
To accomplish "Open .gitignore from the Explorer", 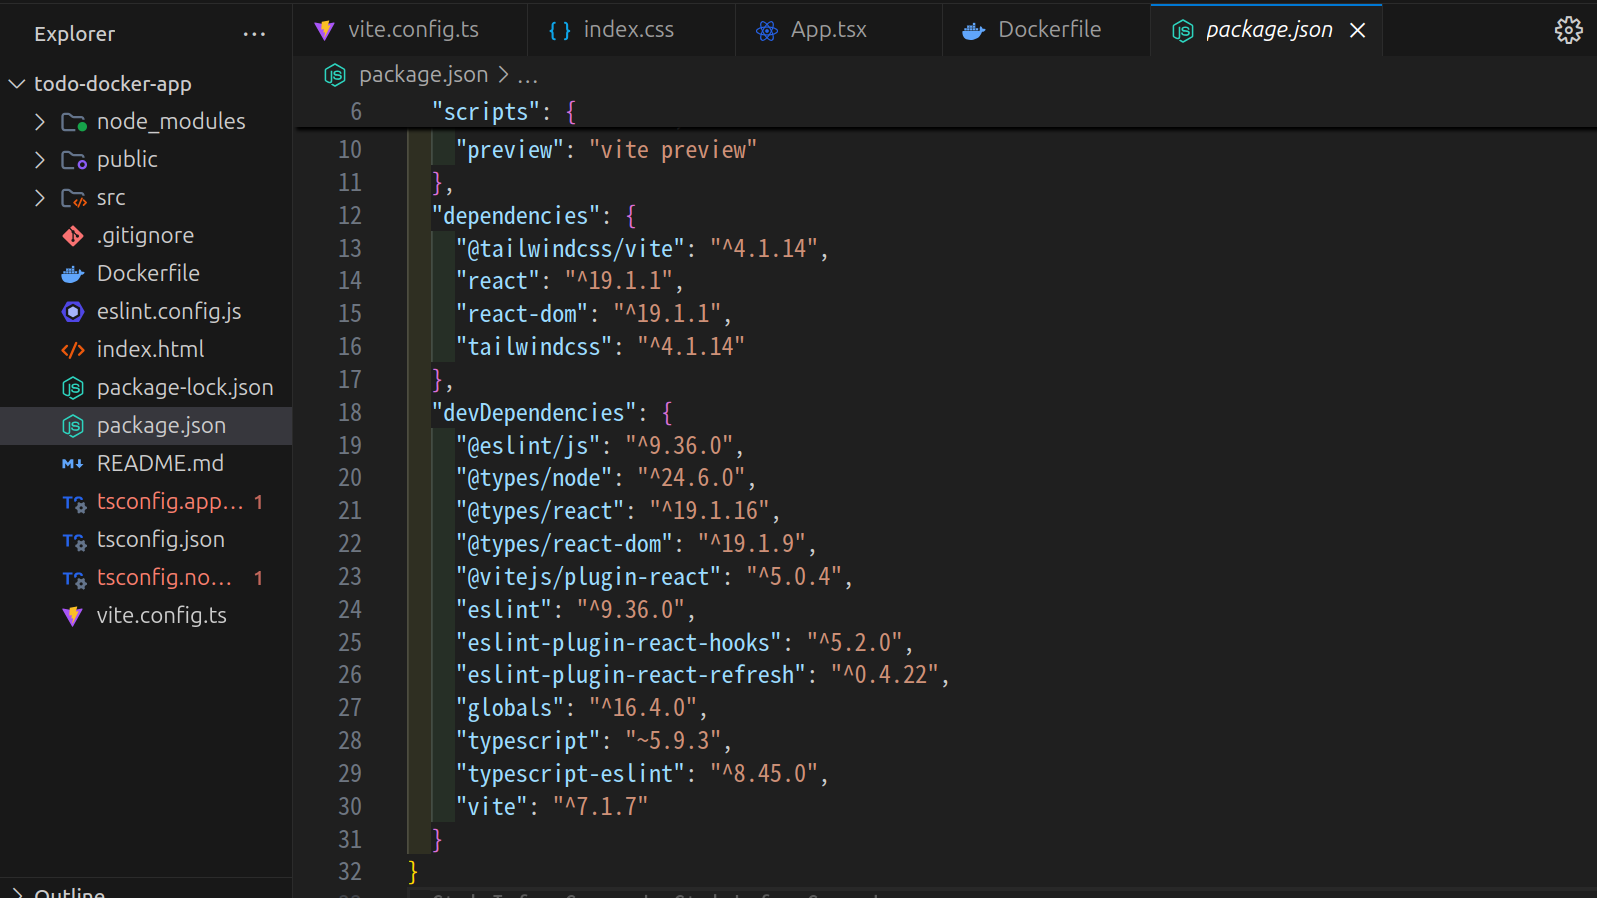I will point(146,236).
